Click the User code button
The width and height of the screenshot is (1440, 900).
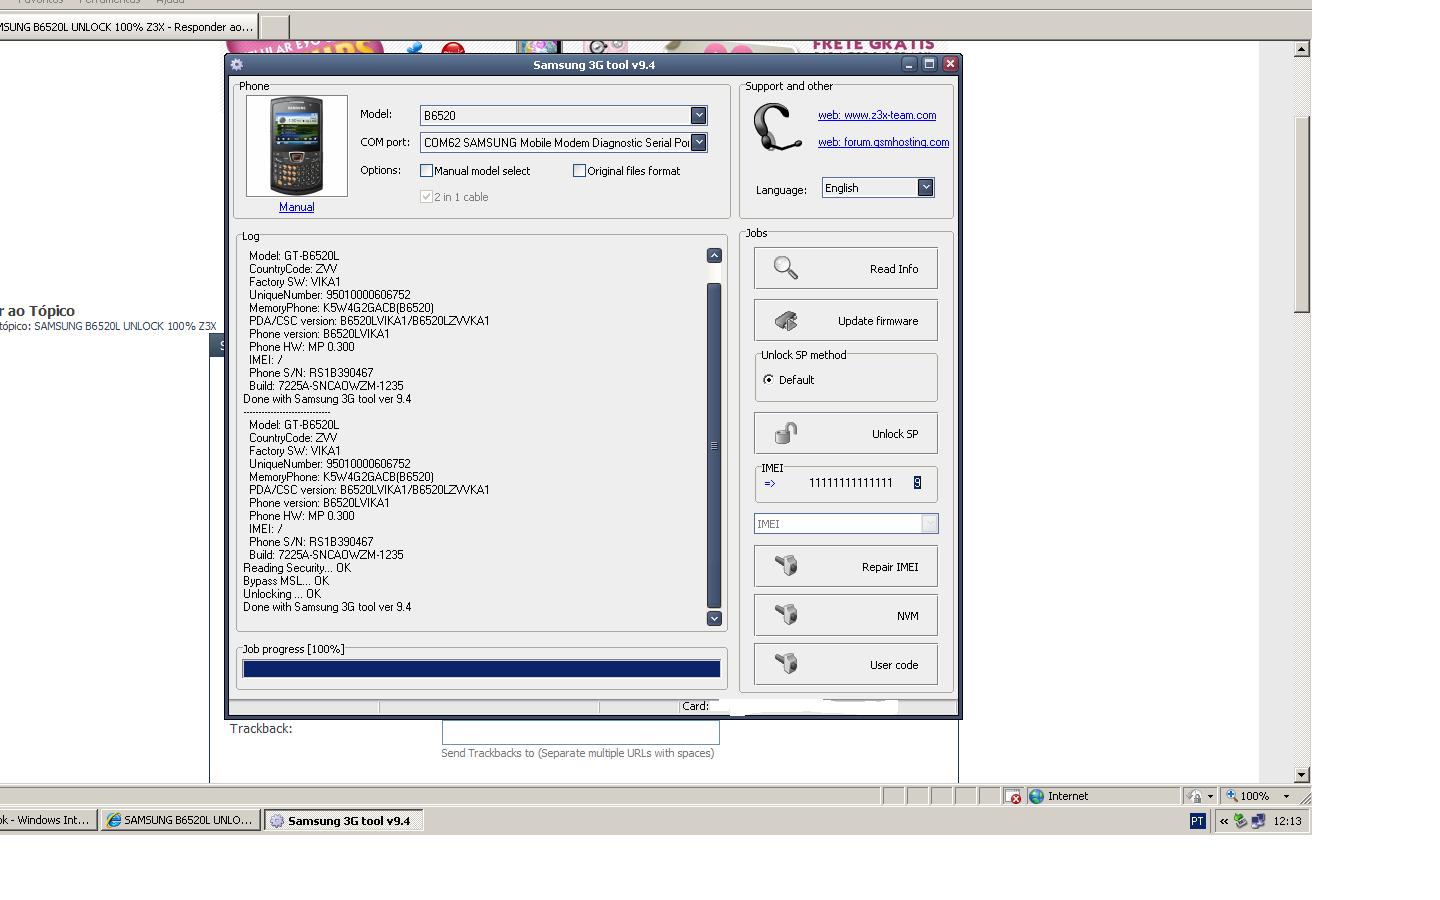846,664
